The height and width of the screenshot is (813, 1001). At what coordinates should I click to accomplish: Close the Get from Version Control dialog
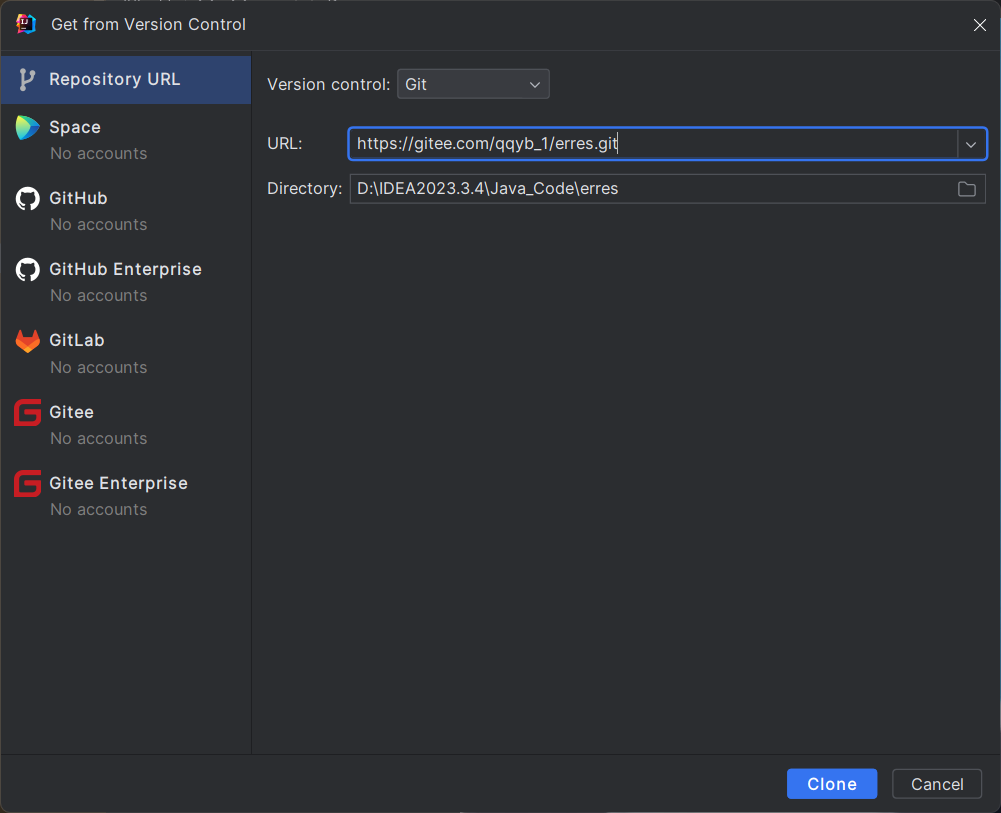979,25
